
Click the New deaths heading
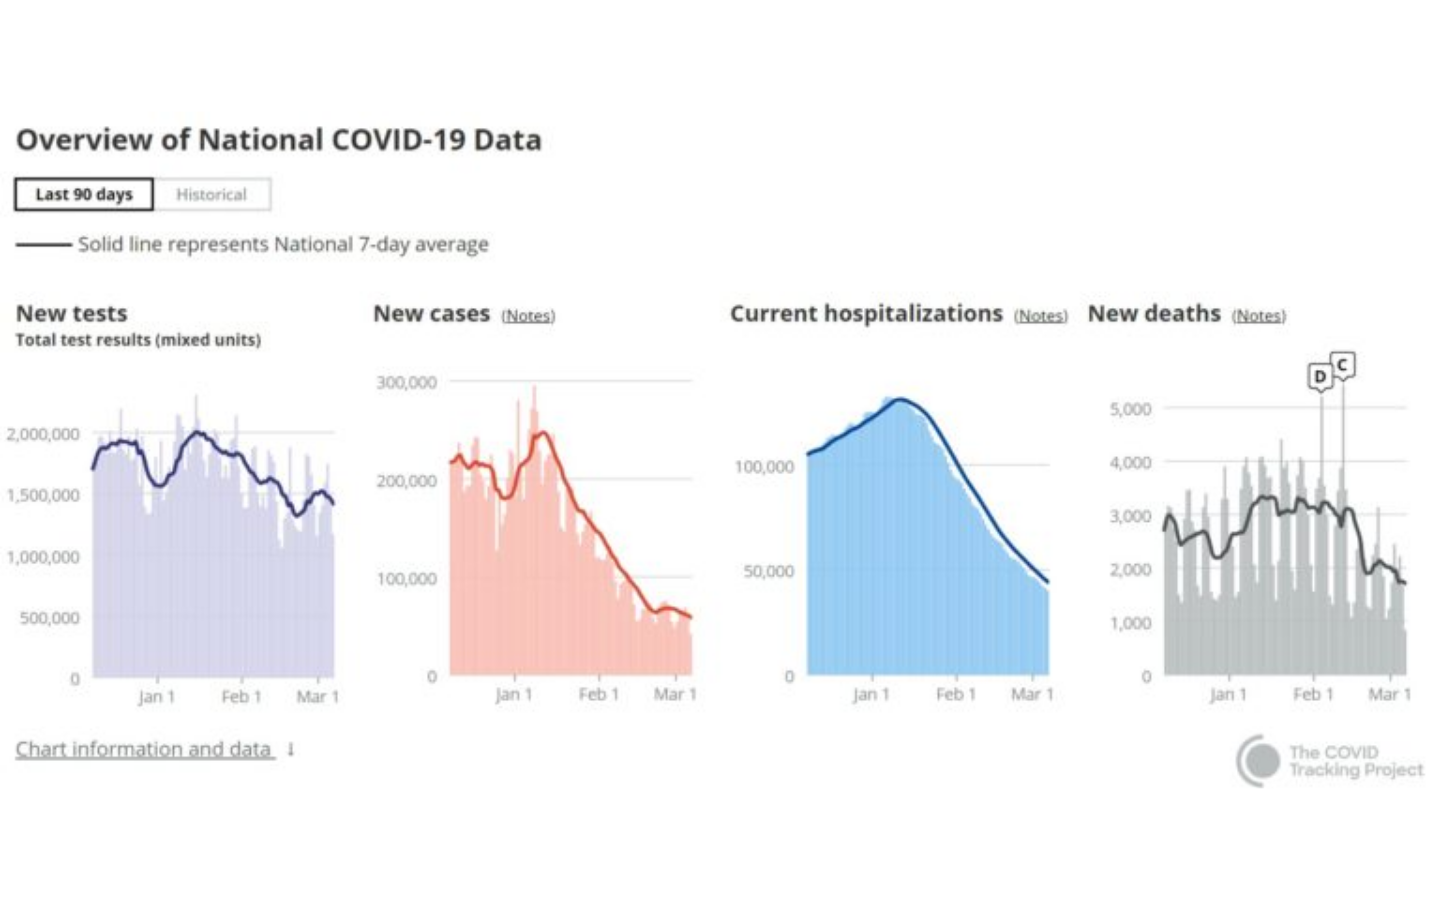click(1154, 314)
